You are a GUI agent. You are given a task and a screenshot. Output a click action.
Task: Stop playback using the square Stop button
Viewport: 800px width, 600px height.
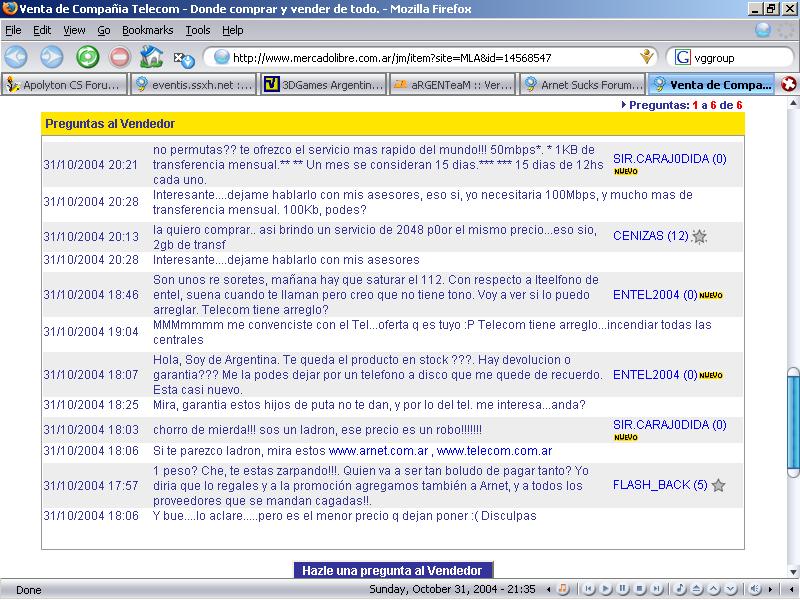tap(640, 589)
